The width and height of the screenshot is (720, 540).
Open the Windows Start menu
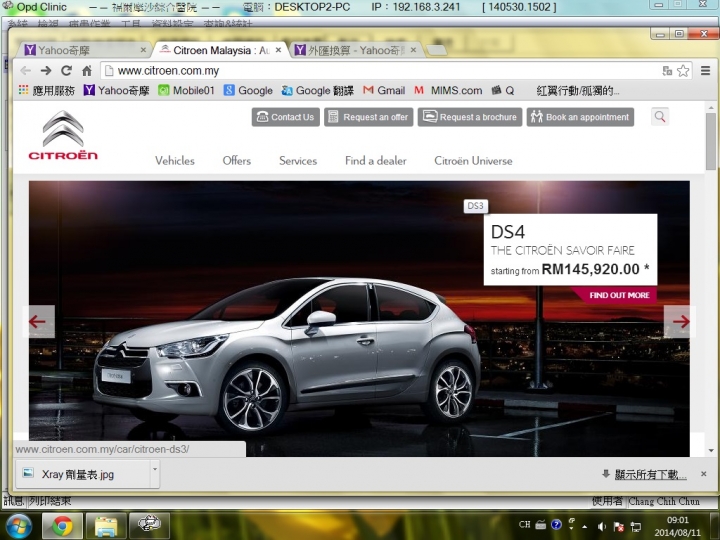coord(17,526)
